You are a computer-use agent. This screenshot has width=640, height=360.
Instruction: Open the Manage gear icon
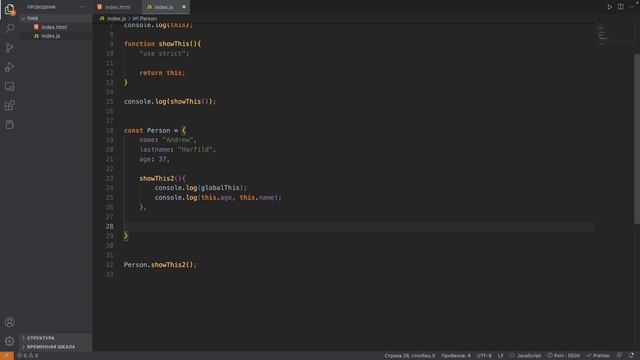tap(9, 341)
